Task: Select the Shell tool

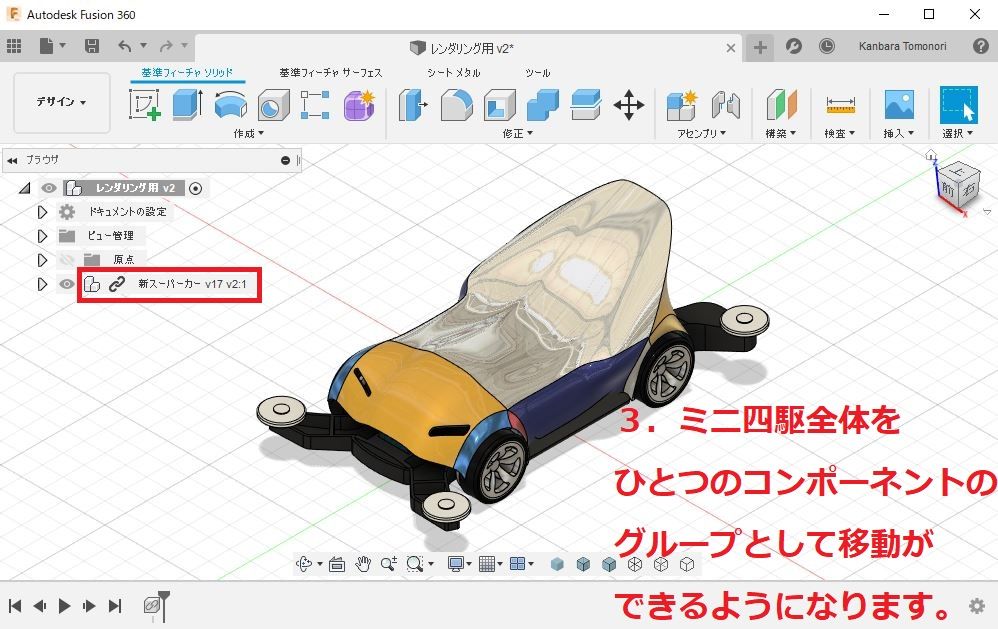Action: tap(500, 104)
